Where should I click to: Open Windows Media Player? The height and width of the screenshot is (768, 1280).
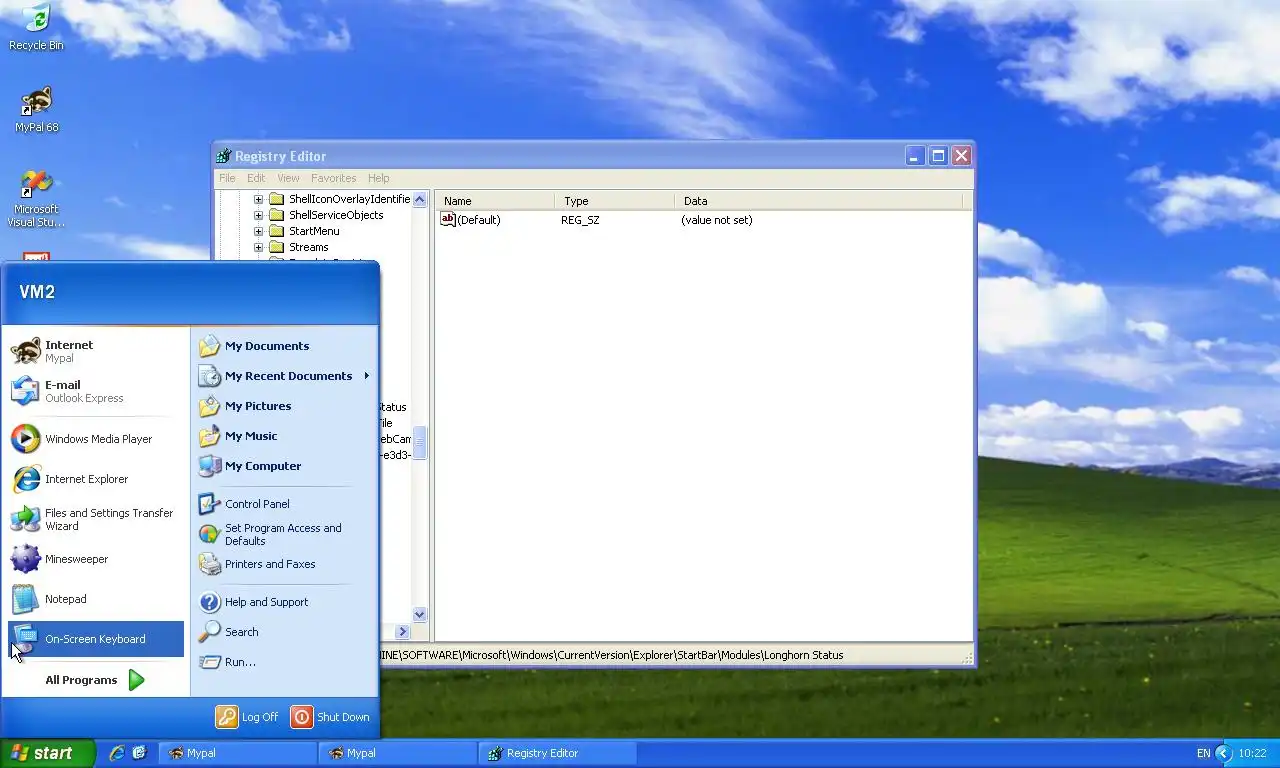[x=96, y=439]
